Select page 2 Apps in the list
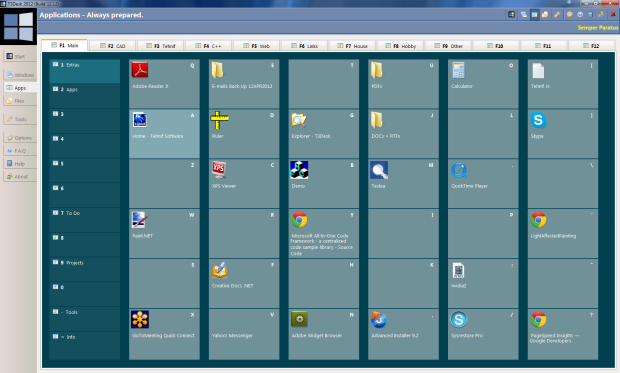The width and height of the screenshot is (620, 373). tap(85, 96)
